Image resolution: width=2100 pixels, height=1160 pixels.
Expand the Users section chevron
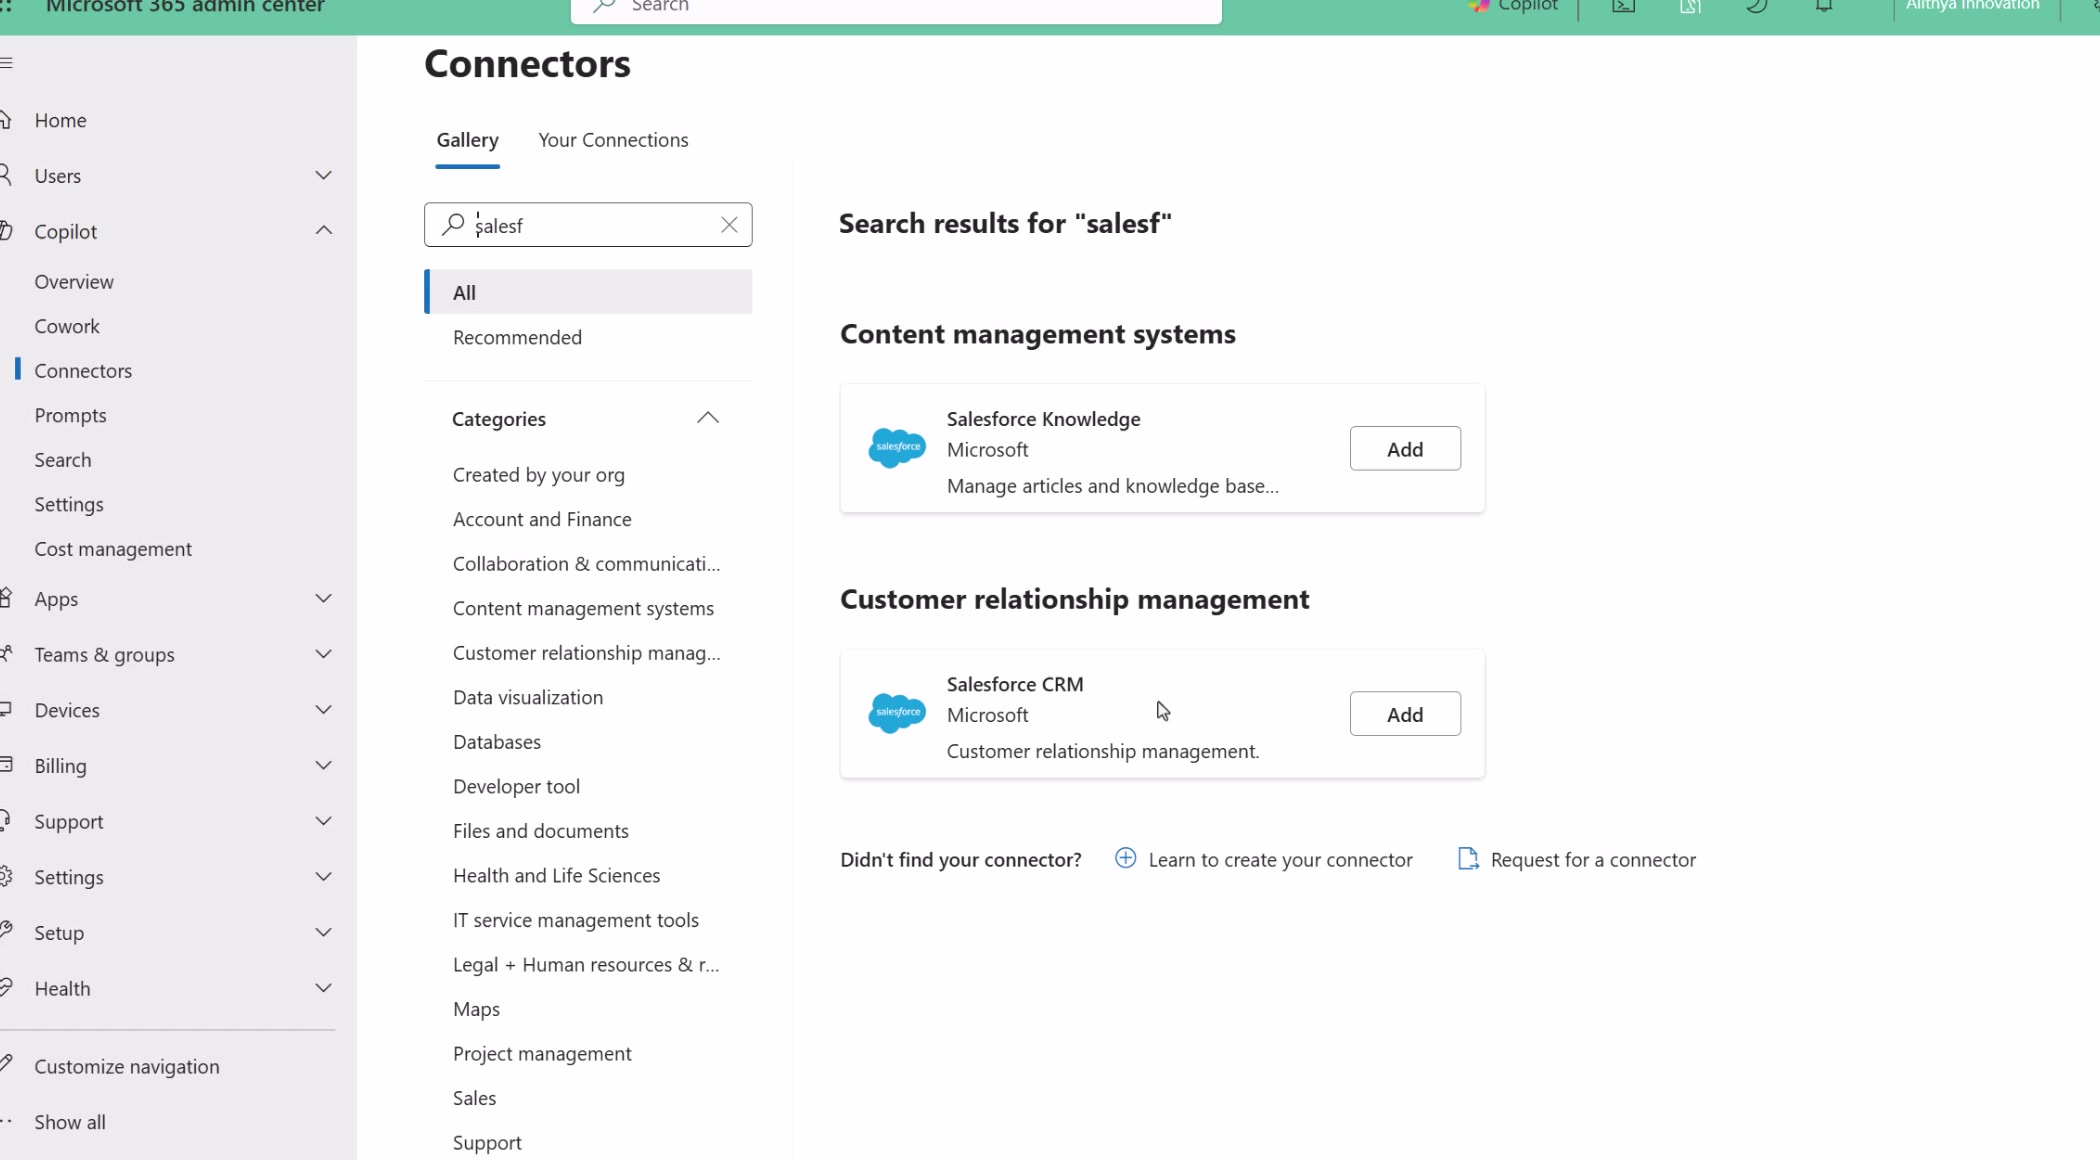point(323,175)
